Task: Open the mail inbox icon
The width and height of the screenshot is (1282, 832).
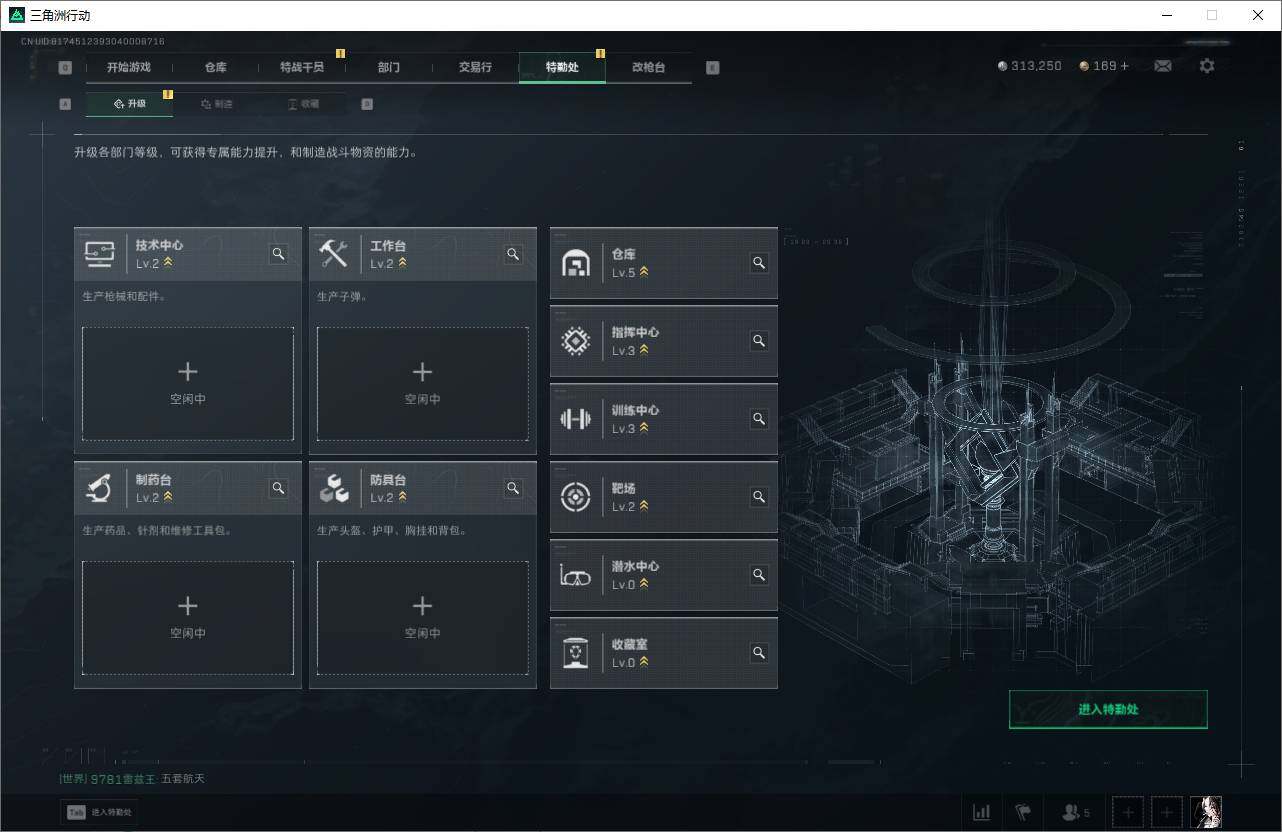Action: [x=1162, y=65]
